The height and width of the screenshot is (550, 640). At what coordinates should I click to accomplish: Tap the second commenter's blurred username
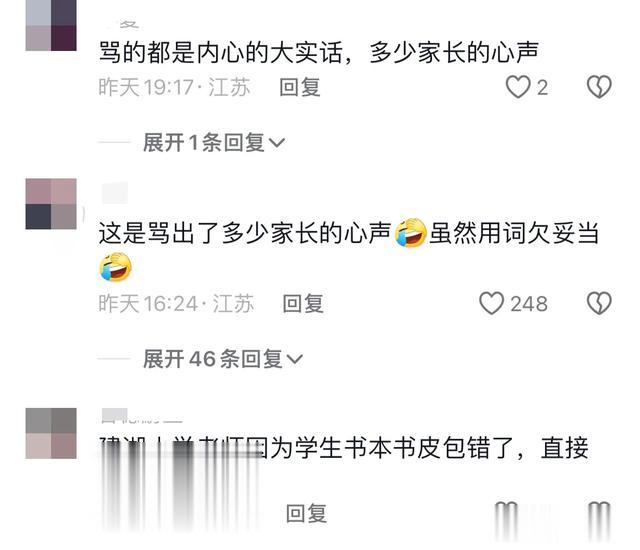click(x=115, y=193)
